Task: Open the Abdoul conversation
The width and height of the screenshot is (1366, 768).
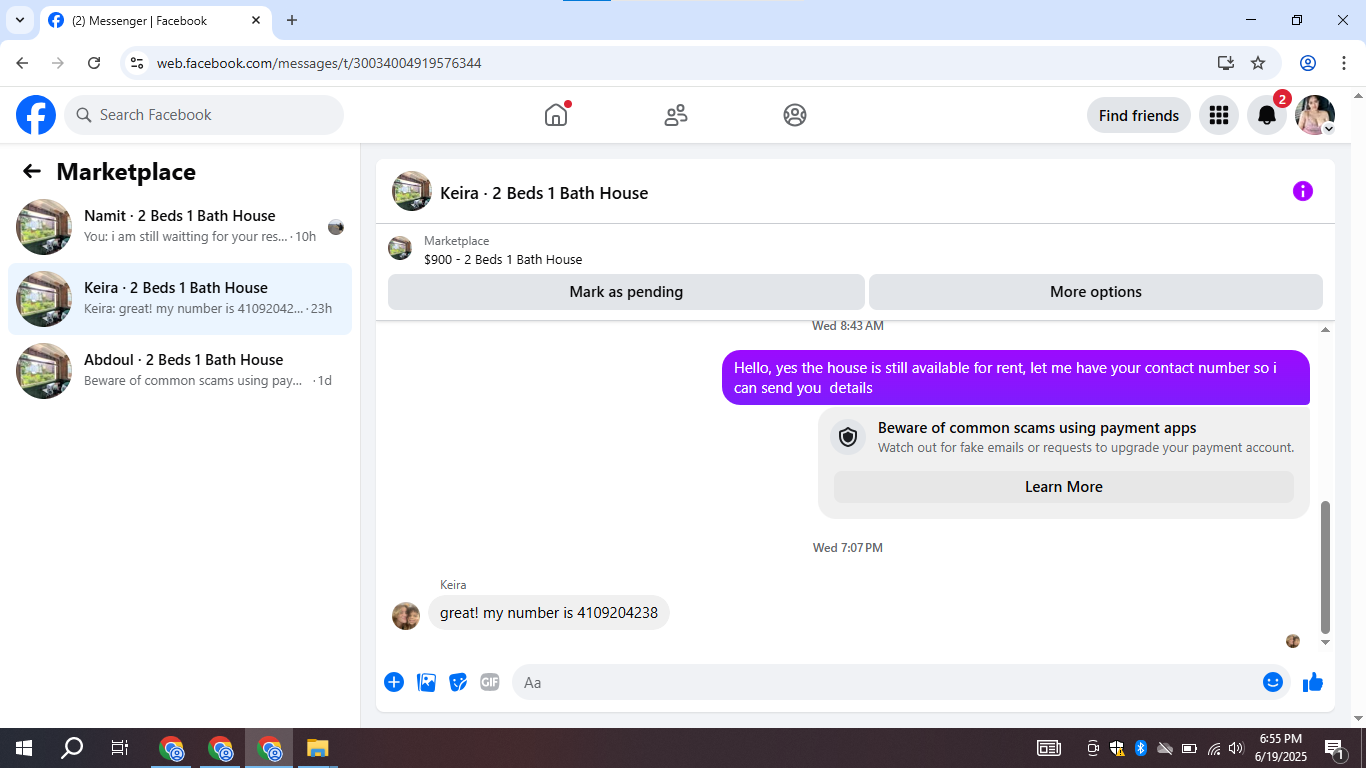Action: tap(180, 371)
